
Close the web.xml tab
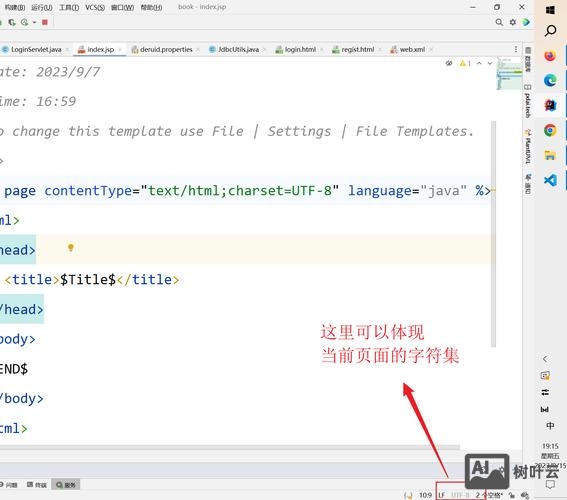[x=431, y=50]
